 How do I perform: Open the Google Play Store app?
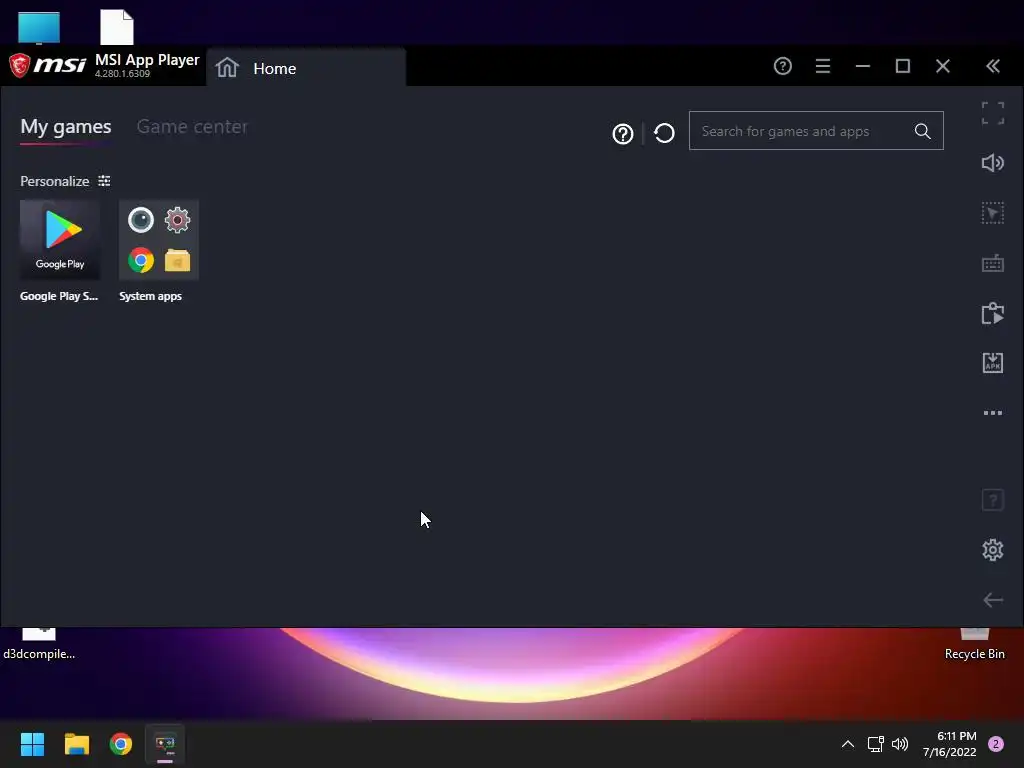[x=60, y=240]
